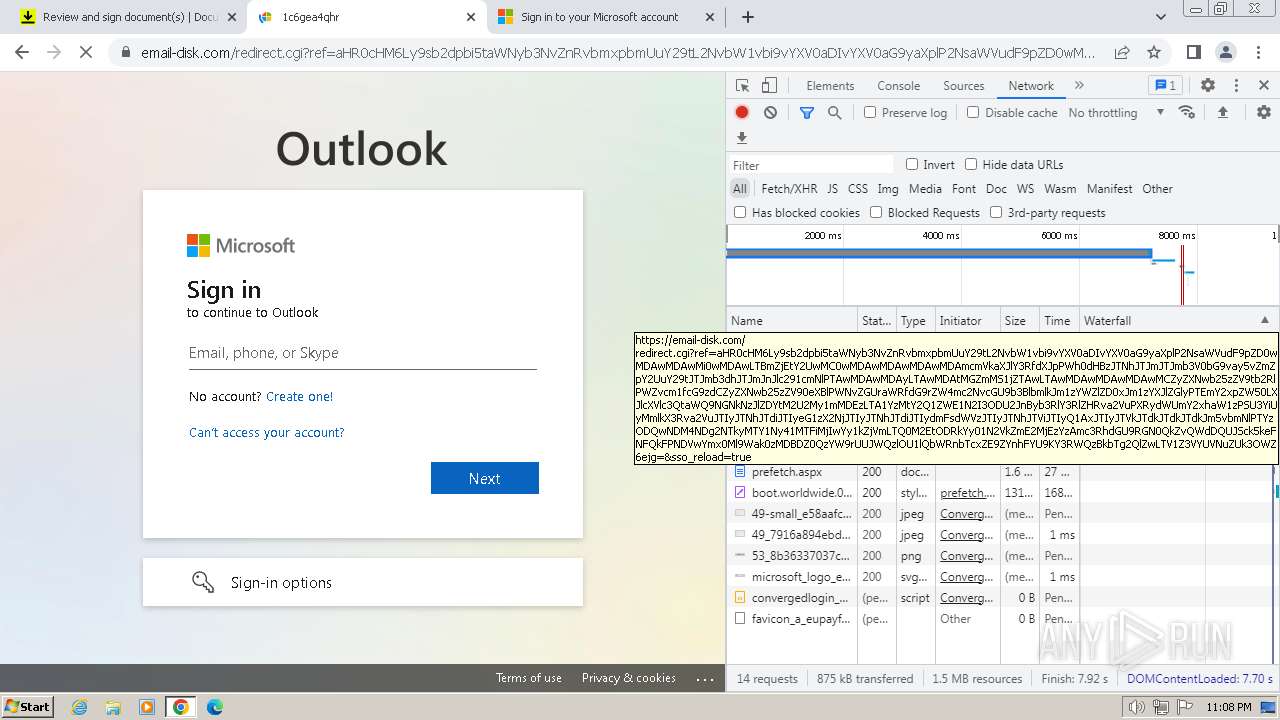This screenshot has height=720, width=1280.
Task: Import HAR file upload icon
Action: 1222,113
